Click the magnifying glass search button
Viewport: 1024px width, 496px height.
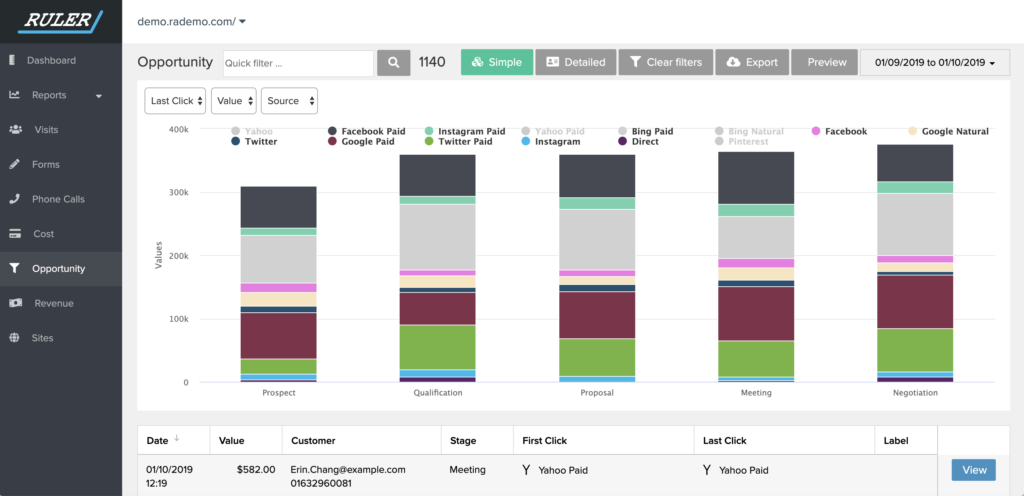tap(394, 62)
